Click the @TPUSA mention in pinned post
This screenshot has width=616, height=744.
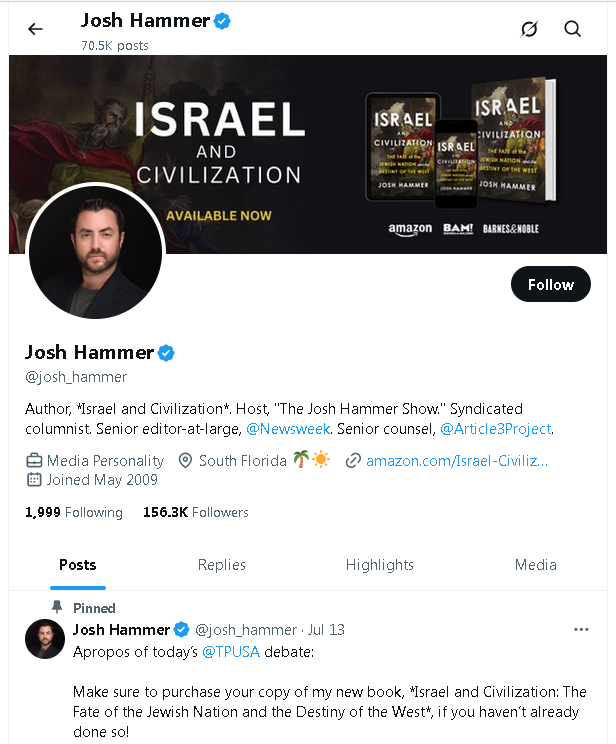(x=230, y=651)
